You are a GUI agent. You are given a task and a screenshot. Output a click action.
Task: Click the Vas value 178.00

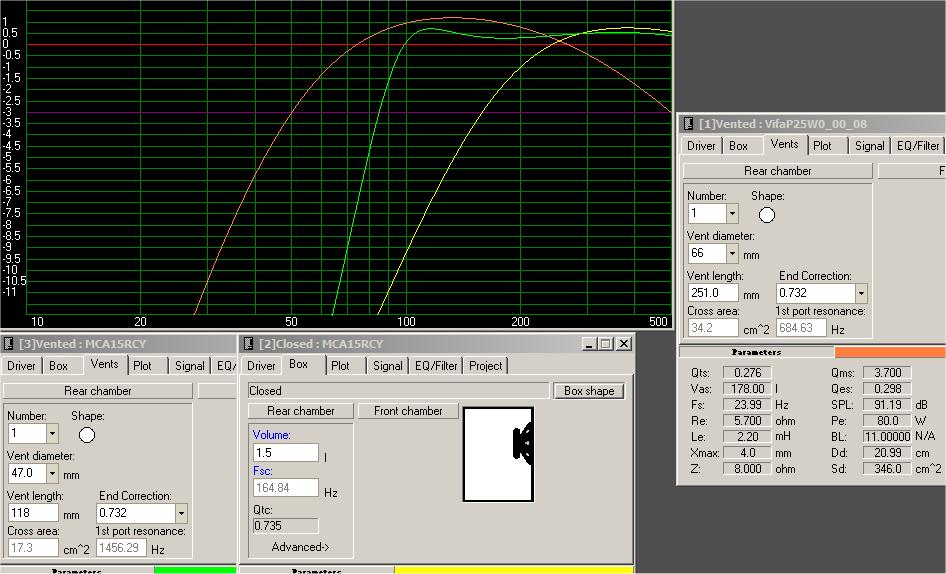747,389
